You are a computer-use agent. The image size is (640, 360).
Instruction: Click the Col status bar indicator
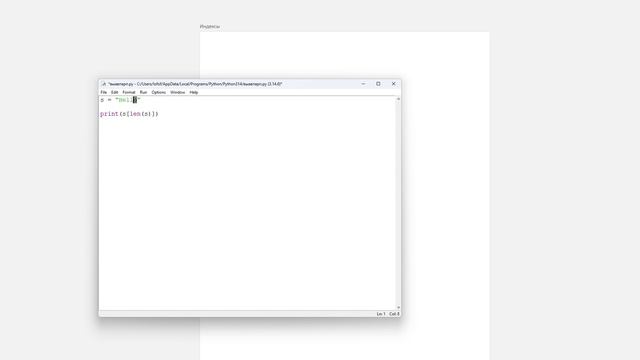point(394,314)
